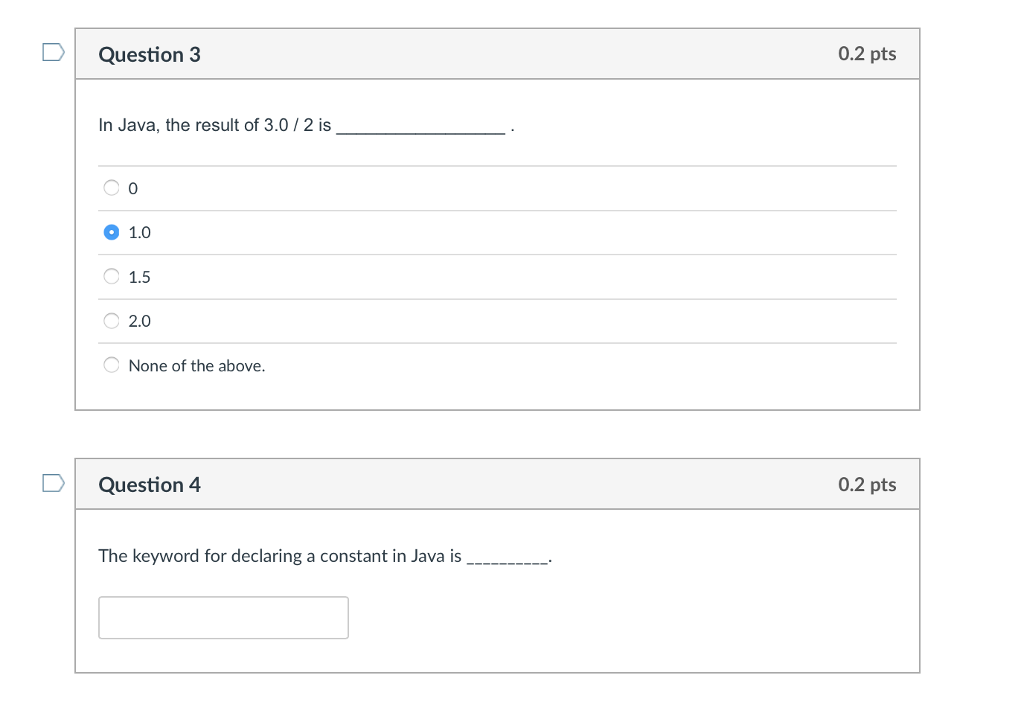The width and height of the screenshot is (1024, 713).
Task: Click the Question 3 title
Action: click(x=149, y=55)
